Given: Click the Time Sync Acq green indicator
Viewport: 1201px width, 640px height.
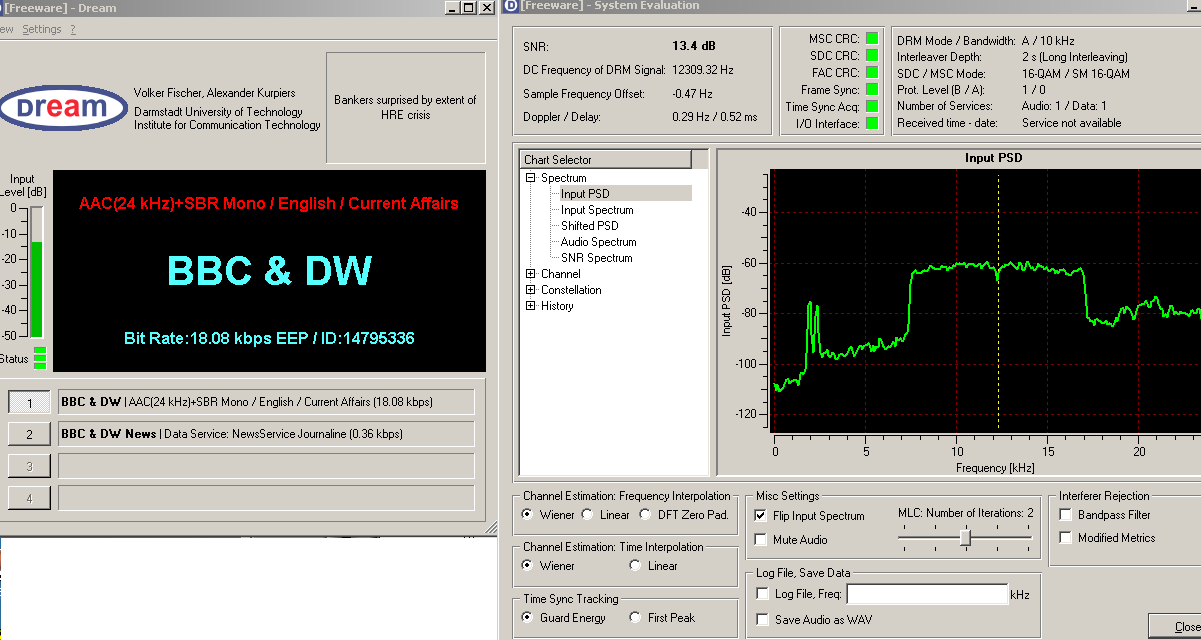Looking at the screenshot, I should point(872,107).
